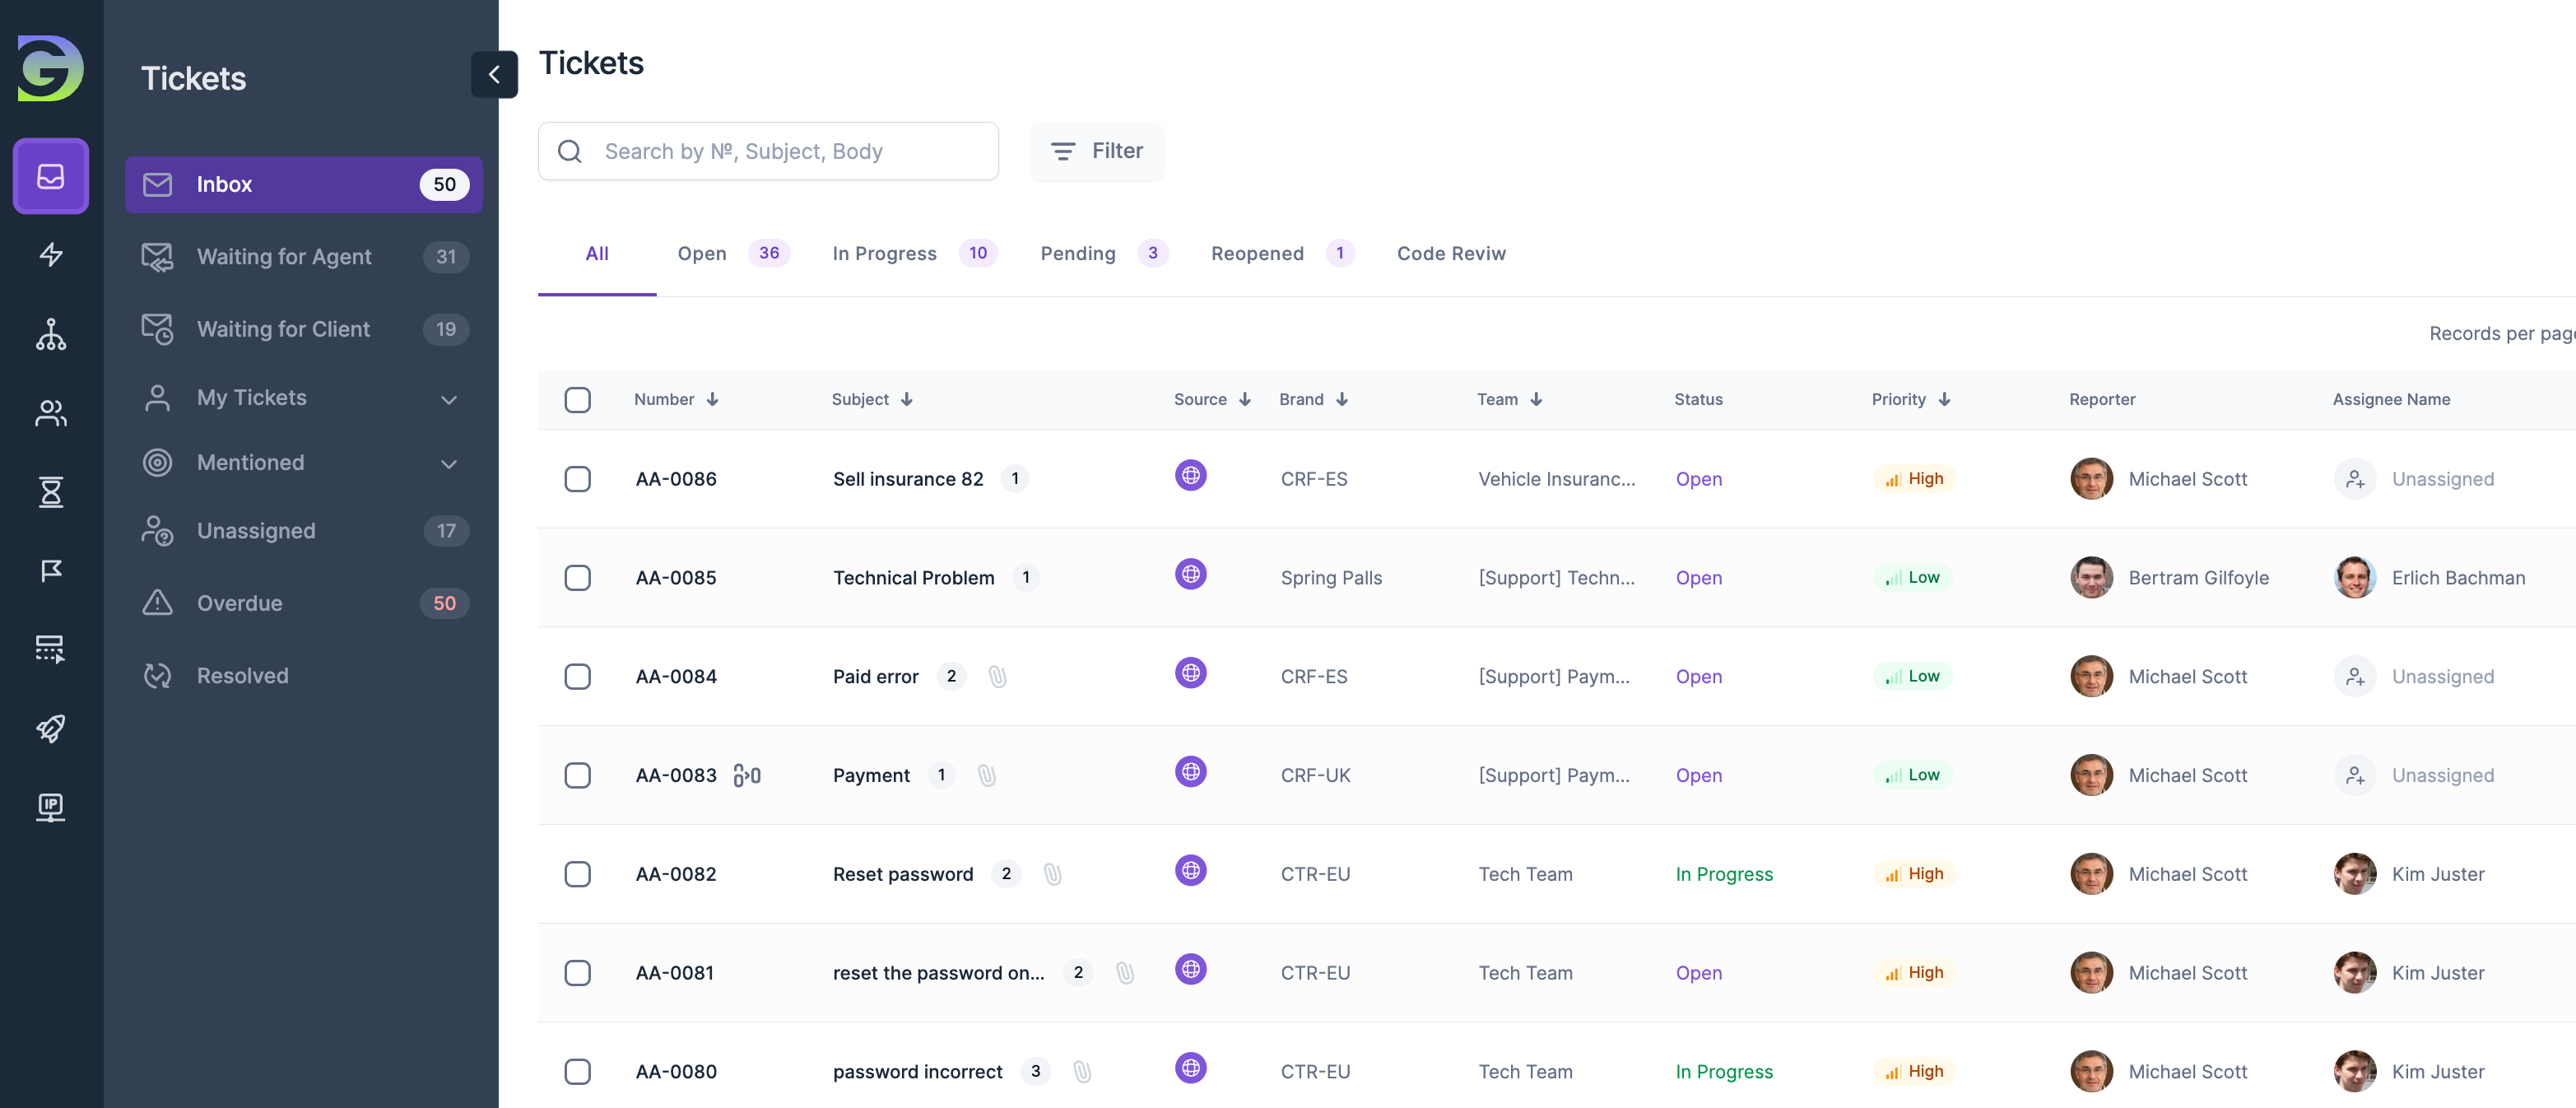Click the lightning bolt sidebar icon
This screenshot has width=2576, height=1108.
tap(51, 255)
